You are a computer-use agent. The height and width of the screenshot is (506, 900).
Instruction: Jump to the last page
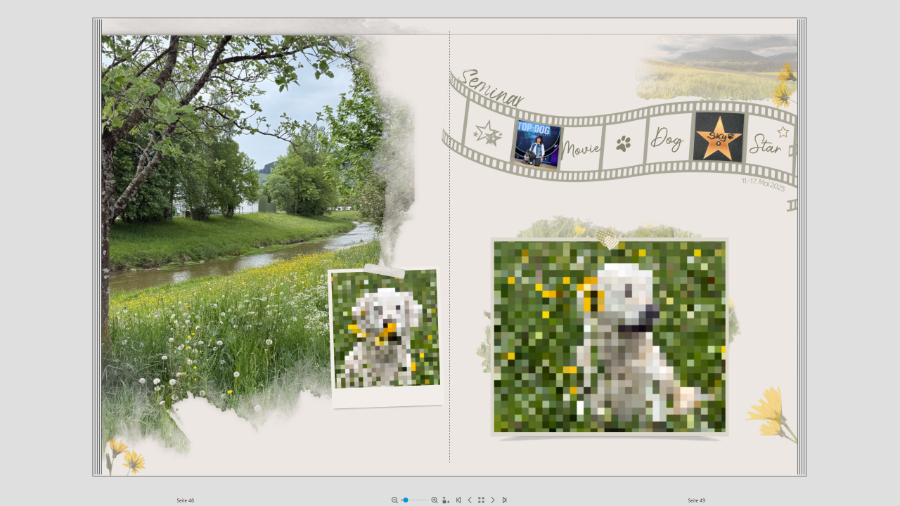[x=504, y=499]
